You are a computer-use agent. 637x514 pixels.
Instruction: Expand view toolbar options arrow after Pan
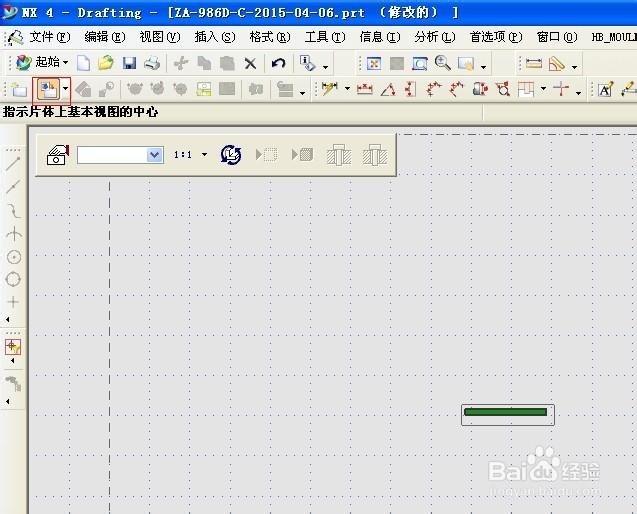pyautogui.click(x=483, y=66)
